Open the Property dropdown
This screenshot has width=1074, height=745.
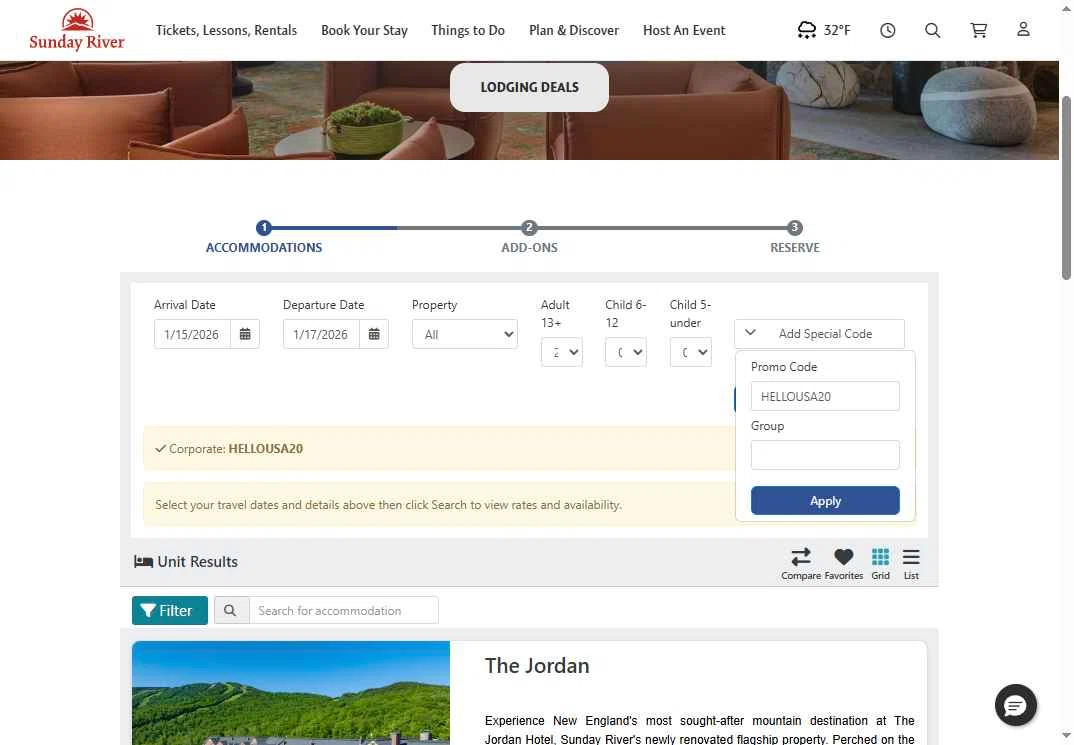click(465, 334)
